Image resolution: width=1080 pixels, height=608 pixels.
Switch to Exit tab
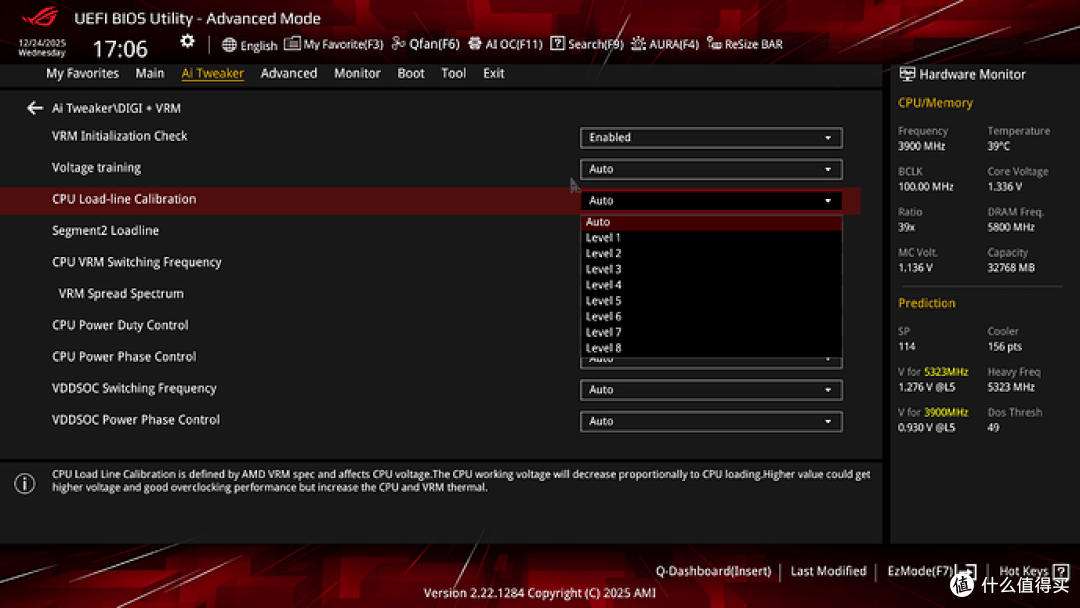coord(493,73)
